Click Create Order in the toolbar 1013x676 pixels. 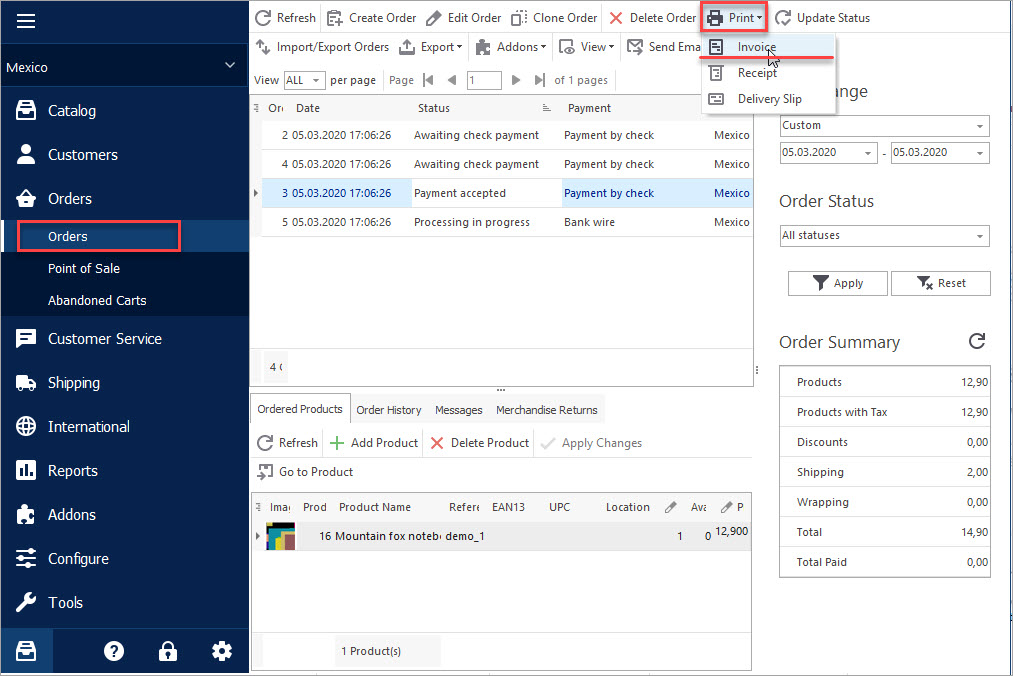(371, 17)
